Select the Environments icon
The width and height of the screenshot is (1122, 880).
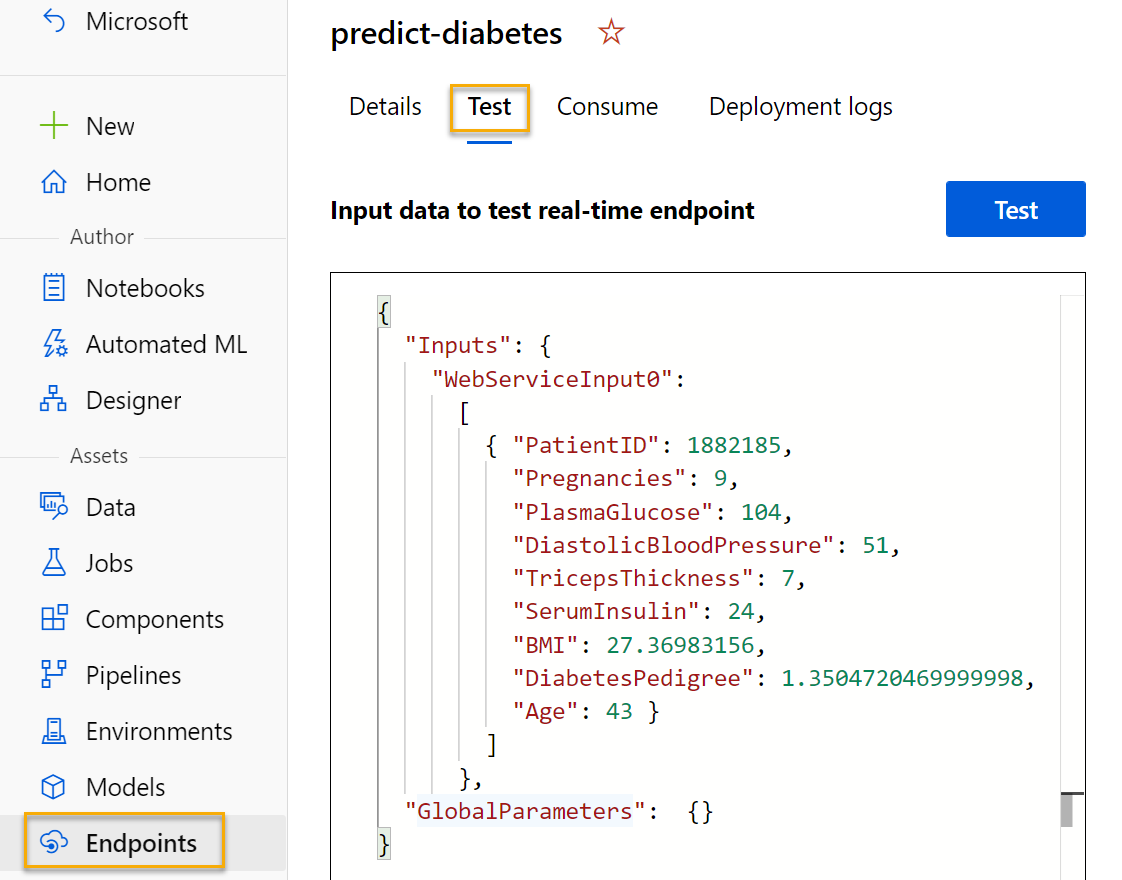point(53,731)
